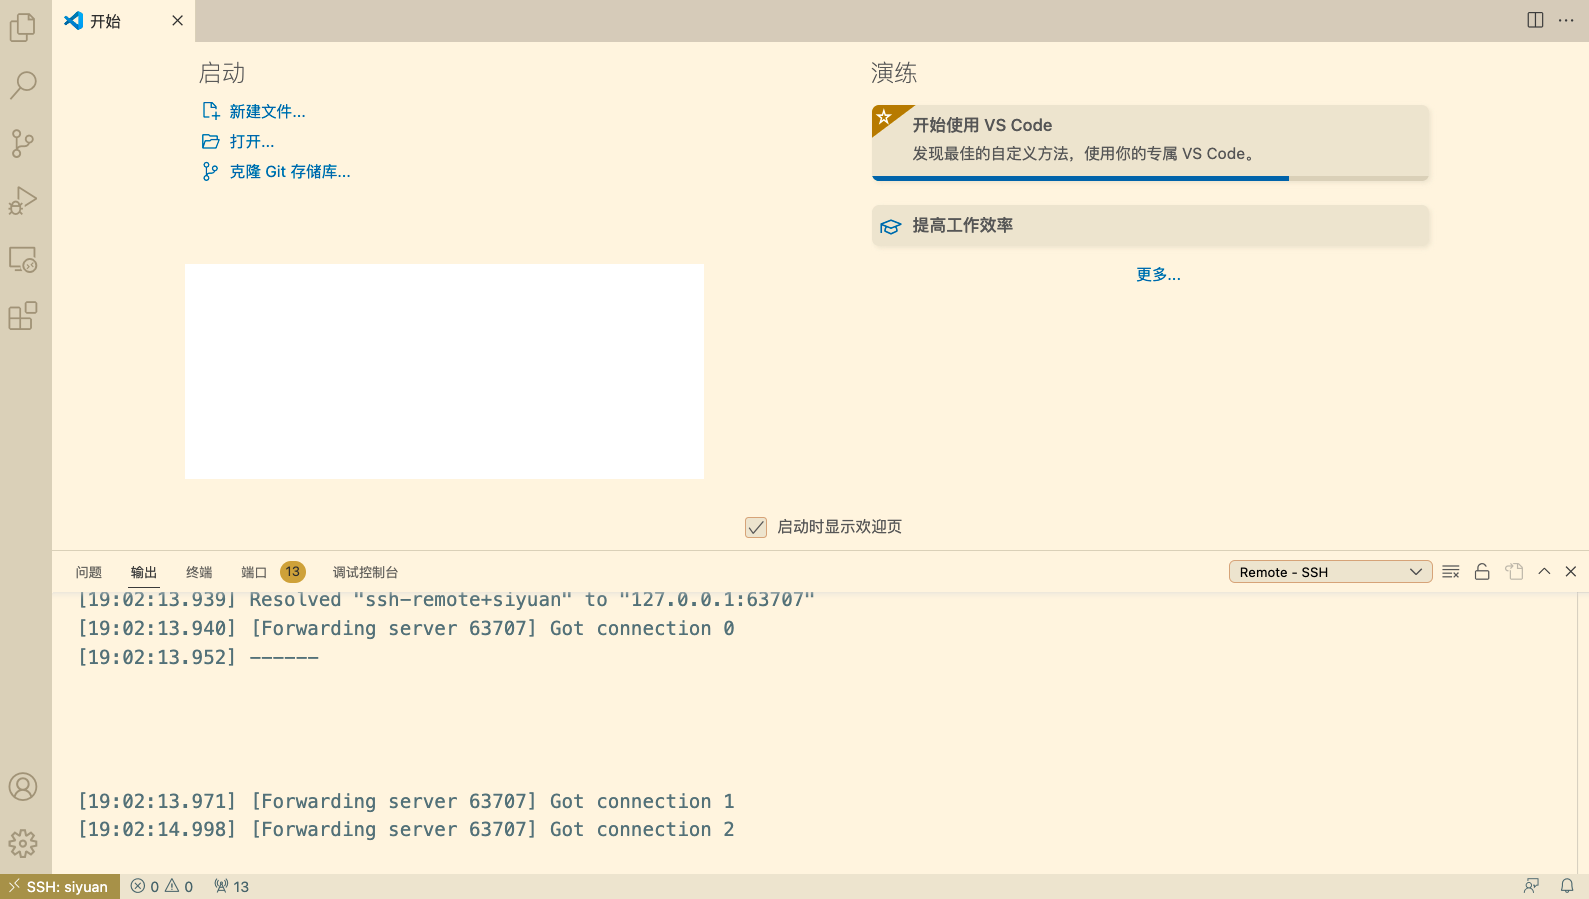The height and width of the screenshot is (899, 1589).
Task: Click log line 'Got connection 0'
Action: 406,628
